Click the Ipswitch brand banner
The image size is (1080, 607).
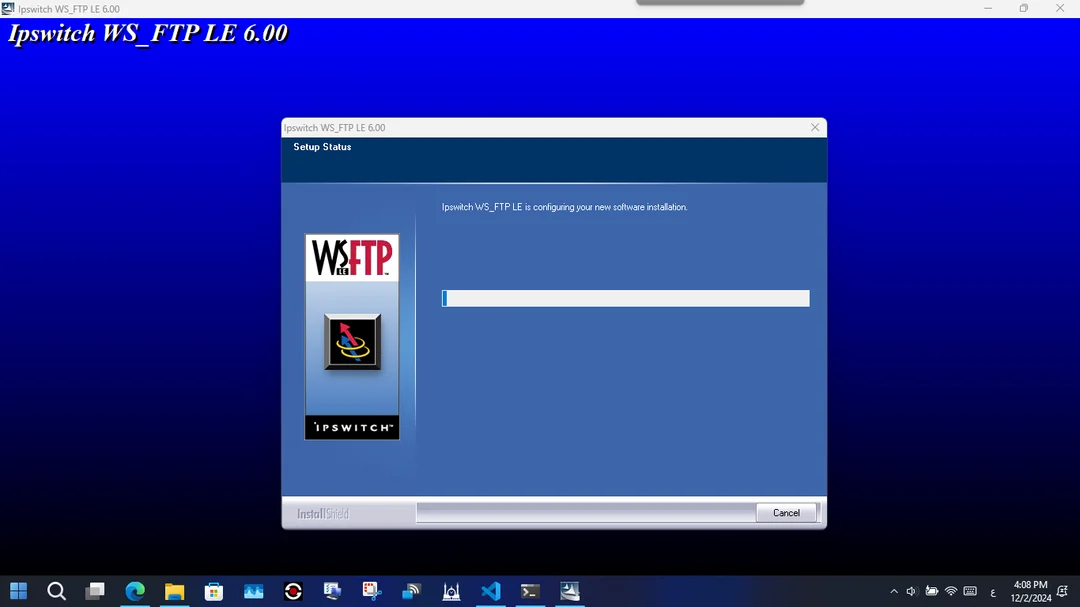coord(352,427)
